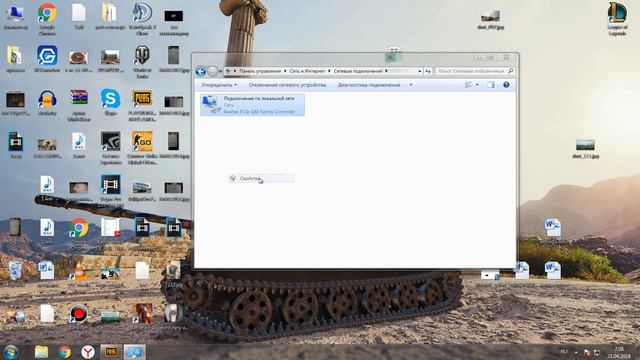This screenshot has width=640, height=360.
Task: Open the recent pages dropdown beside Forward
Action: pyautogui.click(x=220, y=71)
